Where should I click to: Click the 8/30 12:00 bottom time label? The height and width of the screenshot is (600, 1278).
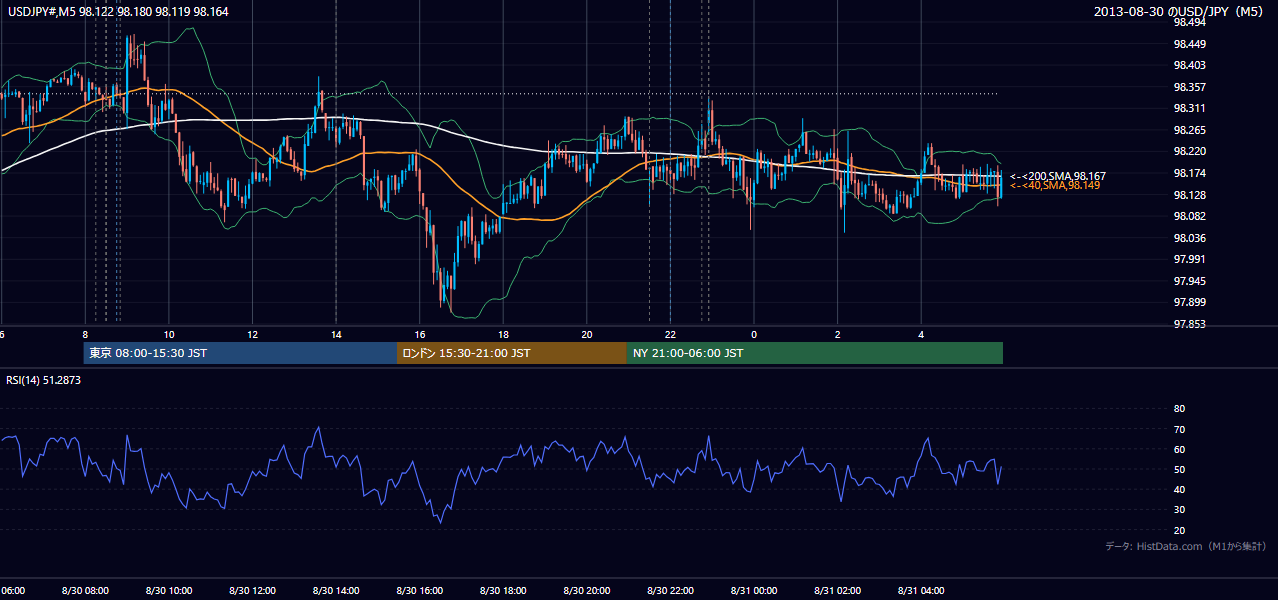(252, 591)
